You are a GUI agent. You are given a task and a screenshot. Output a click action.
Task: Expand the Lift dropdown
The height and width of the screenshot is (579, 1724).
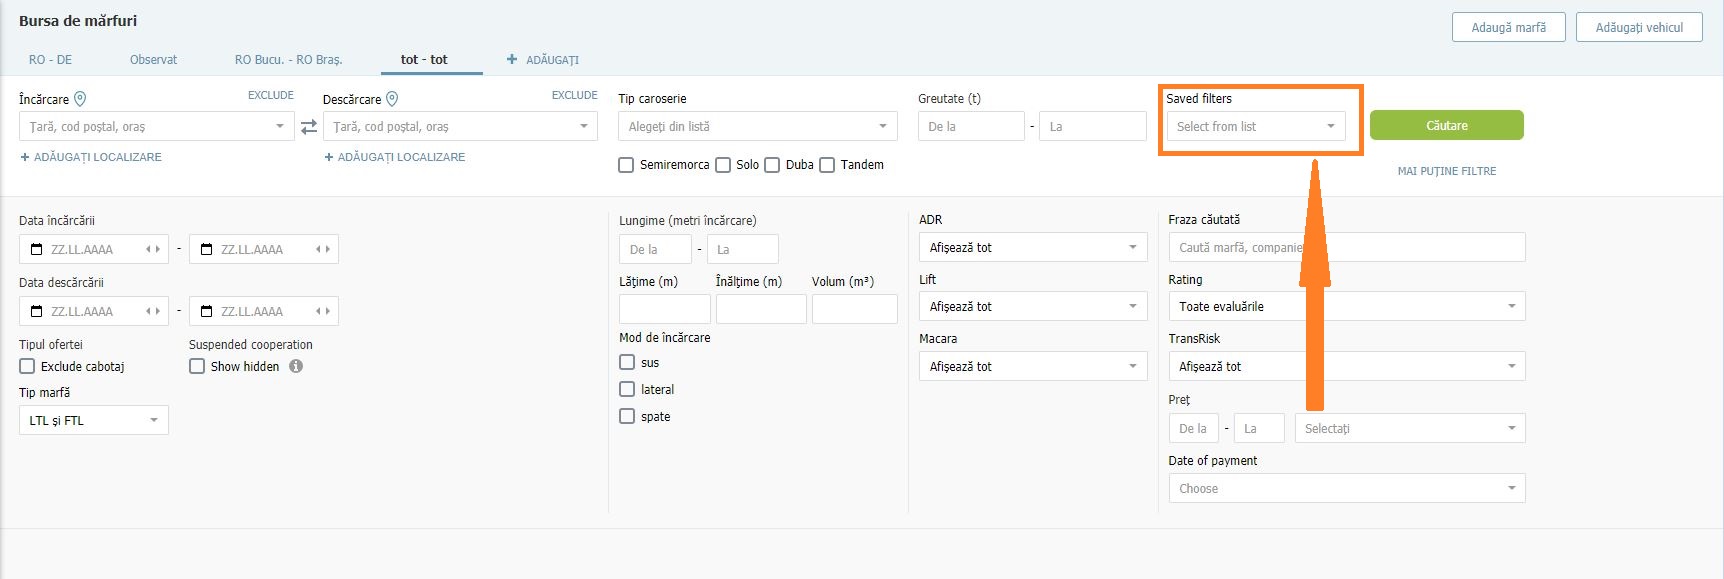pos(1033,306)
